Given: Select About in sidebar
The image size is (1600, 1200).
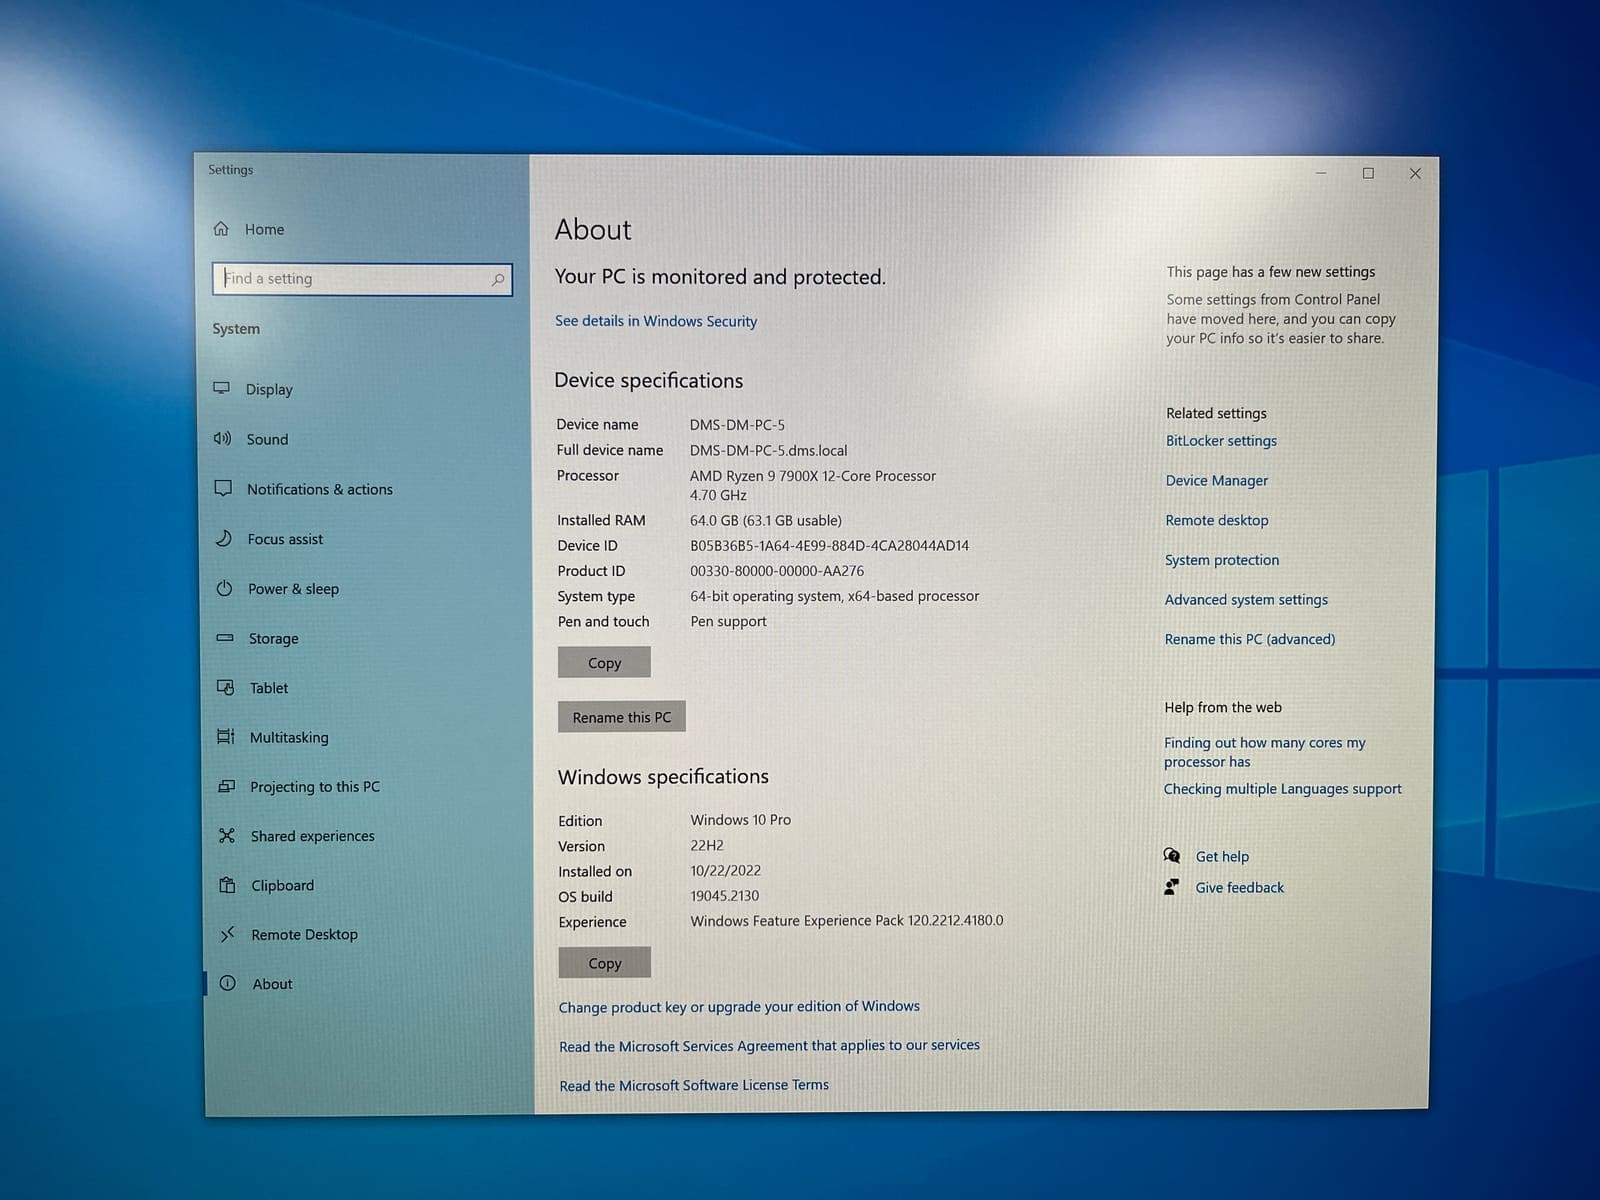Looking at the screenshot, I should pos(272,984).
